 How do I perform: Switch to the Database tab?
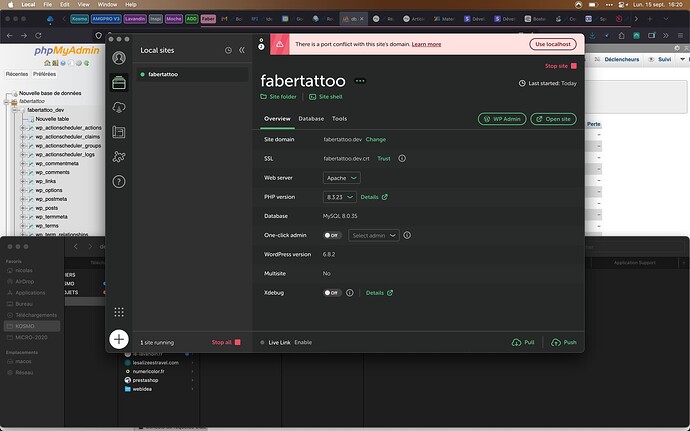(311, 118)
